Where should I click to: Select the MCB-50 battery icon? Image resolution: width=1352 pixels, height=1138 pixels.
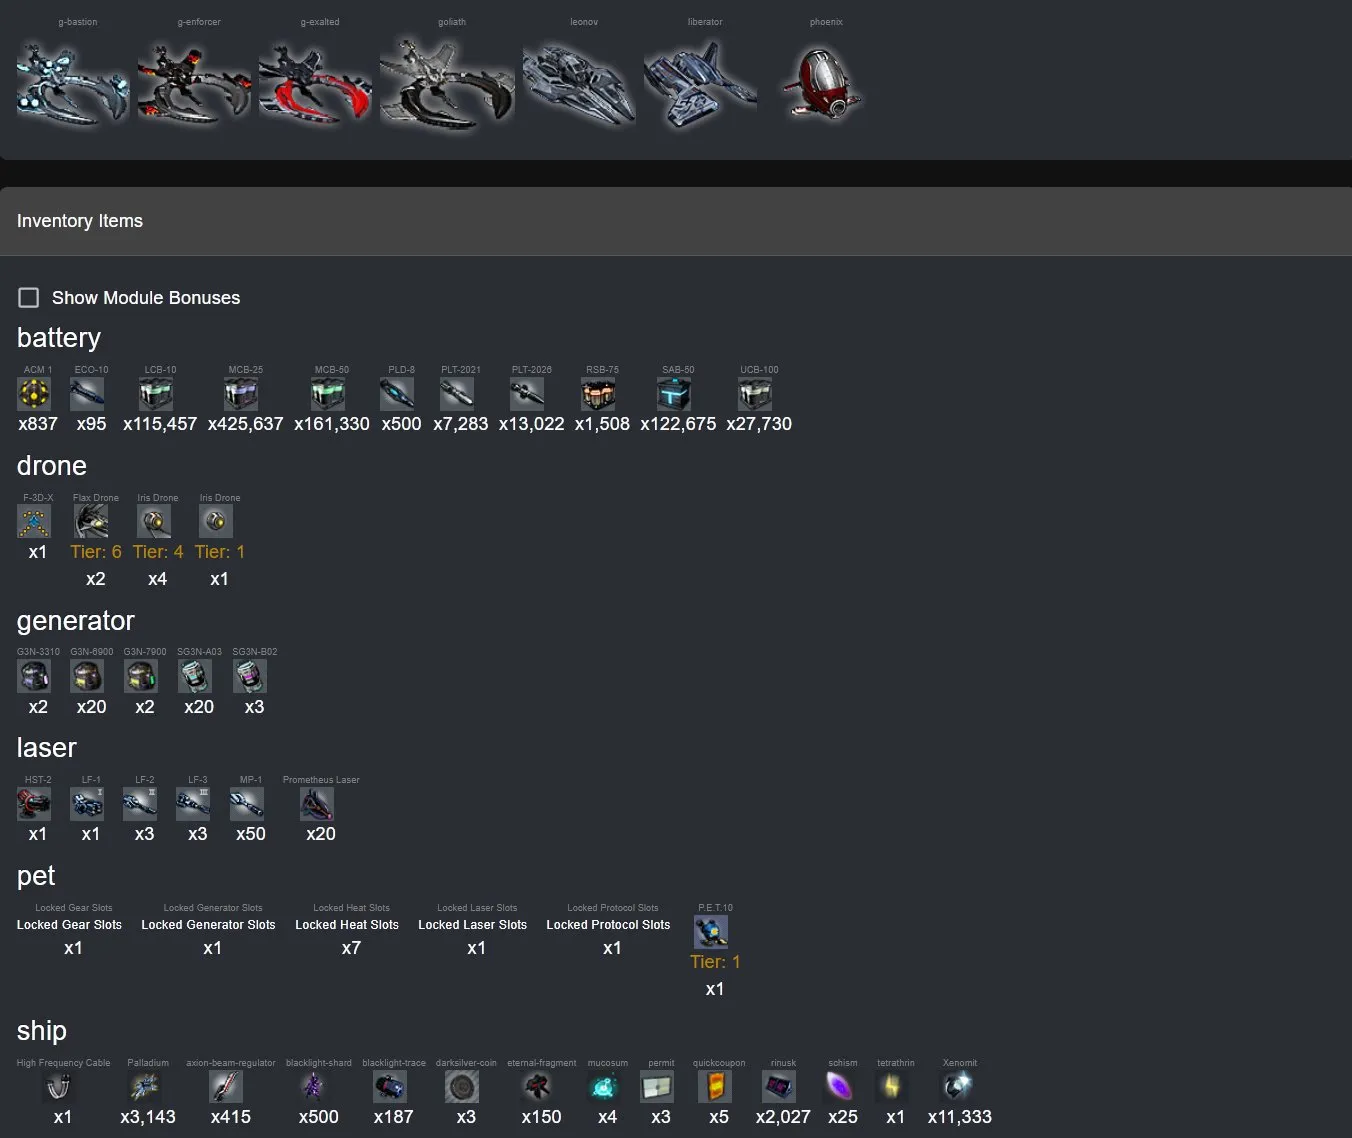click(328, 394)
